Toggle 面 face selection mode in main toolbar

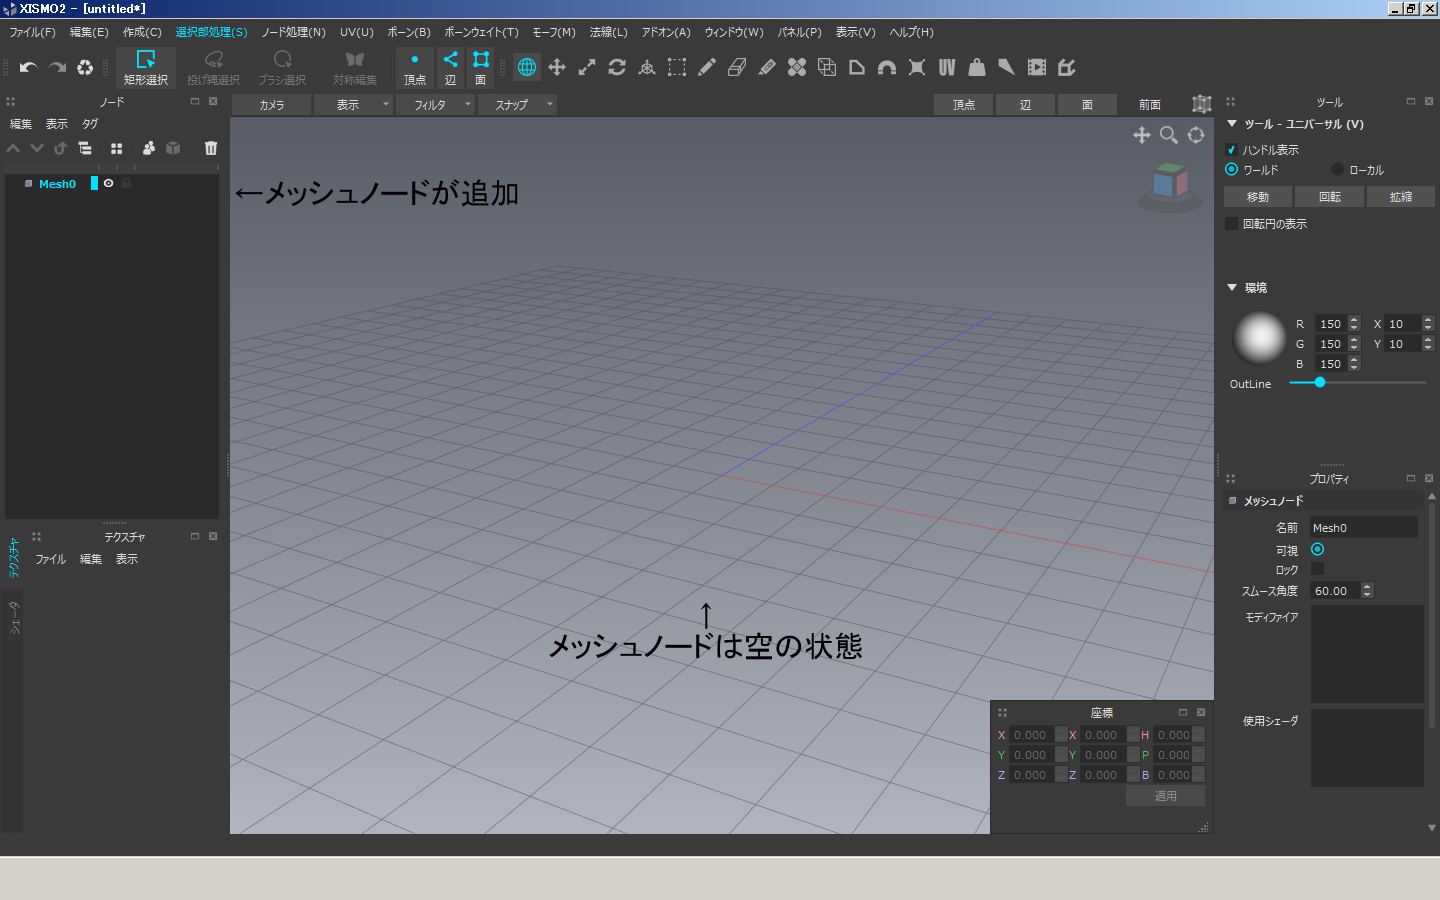coord(481,67)
